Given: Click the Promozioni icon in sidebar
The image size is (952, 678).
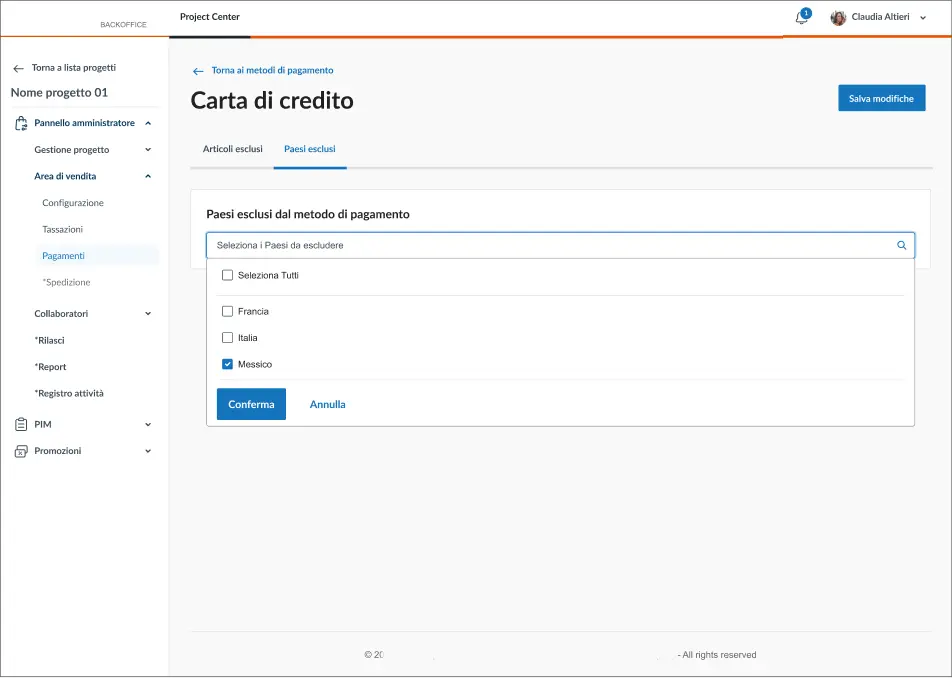Looking at the screenshot, I should coord(21,451).
